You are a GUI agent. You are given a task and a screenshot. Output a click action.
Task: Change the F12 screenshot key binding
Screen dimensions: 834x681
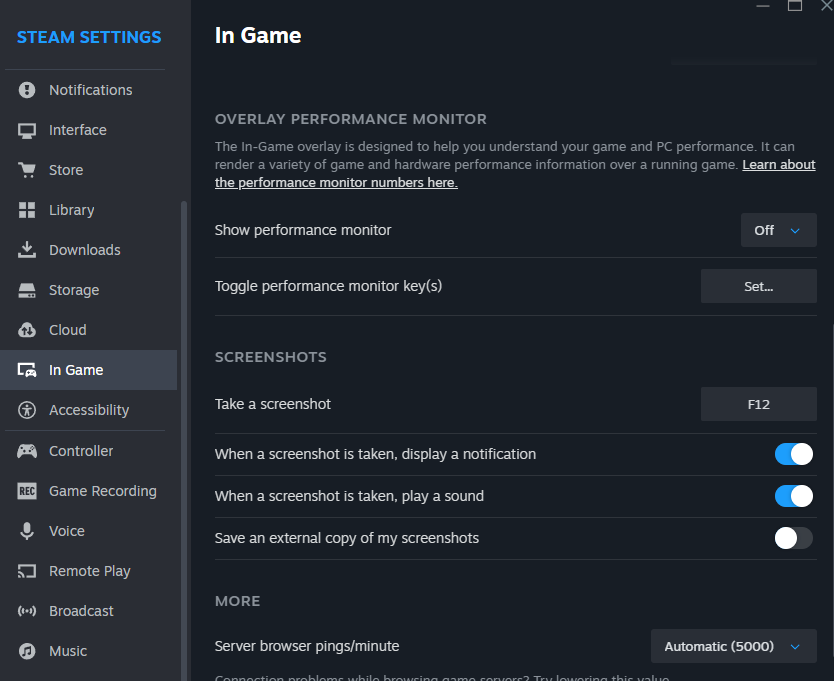758,404
